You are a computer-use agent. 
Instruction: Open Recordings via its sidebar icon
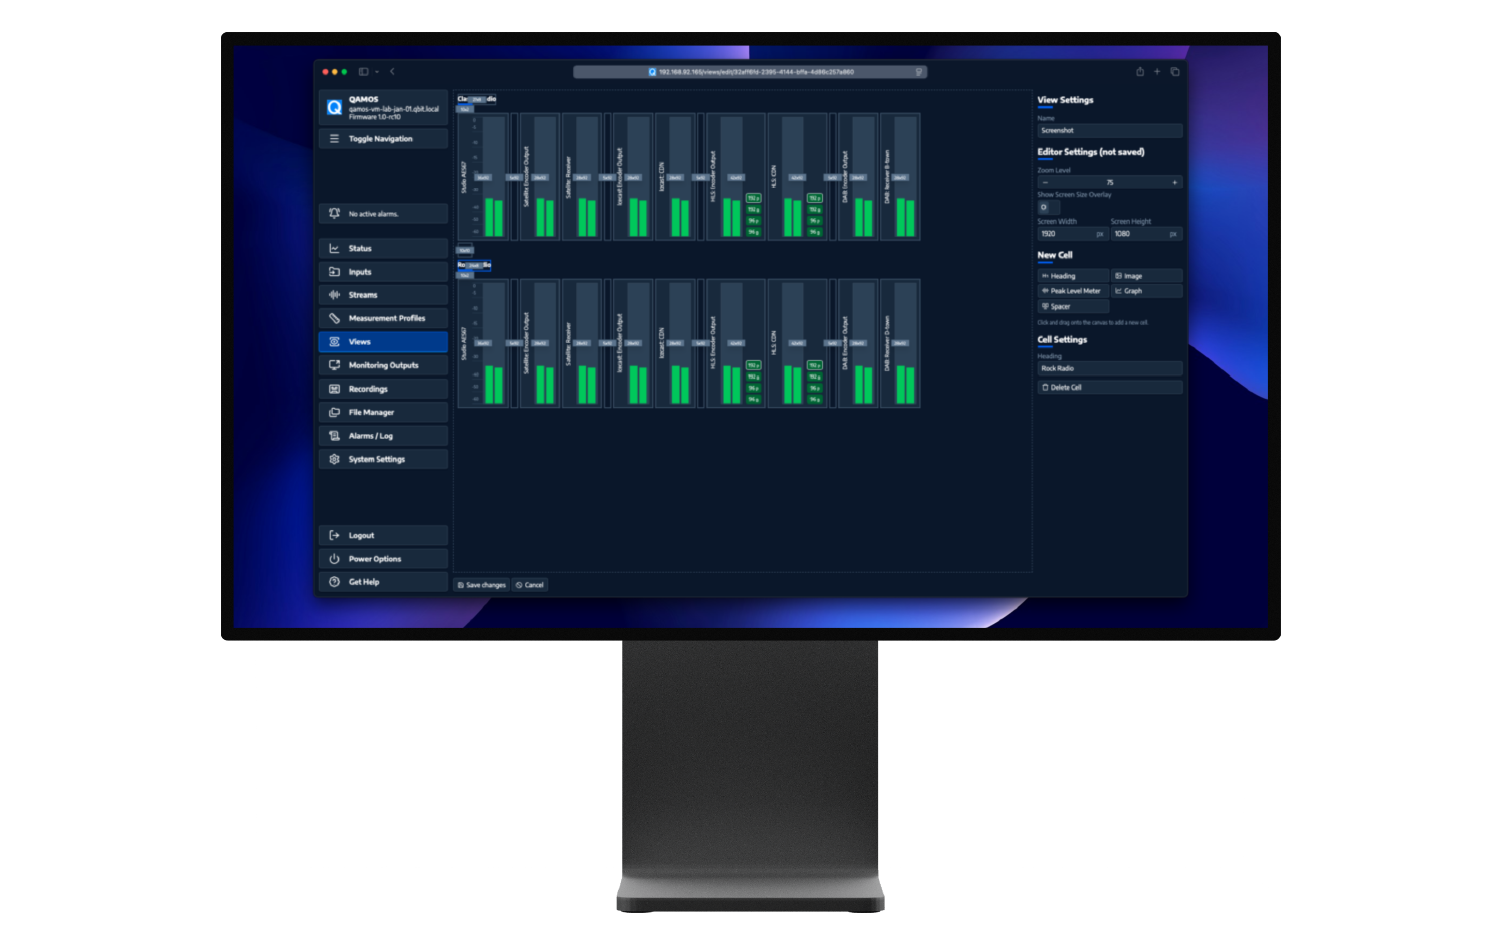(334, 388)
